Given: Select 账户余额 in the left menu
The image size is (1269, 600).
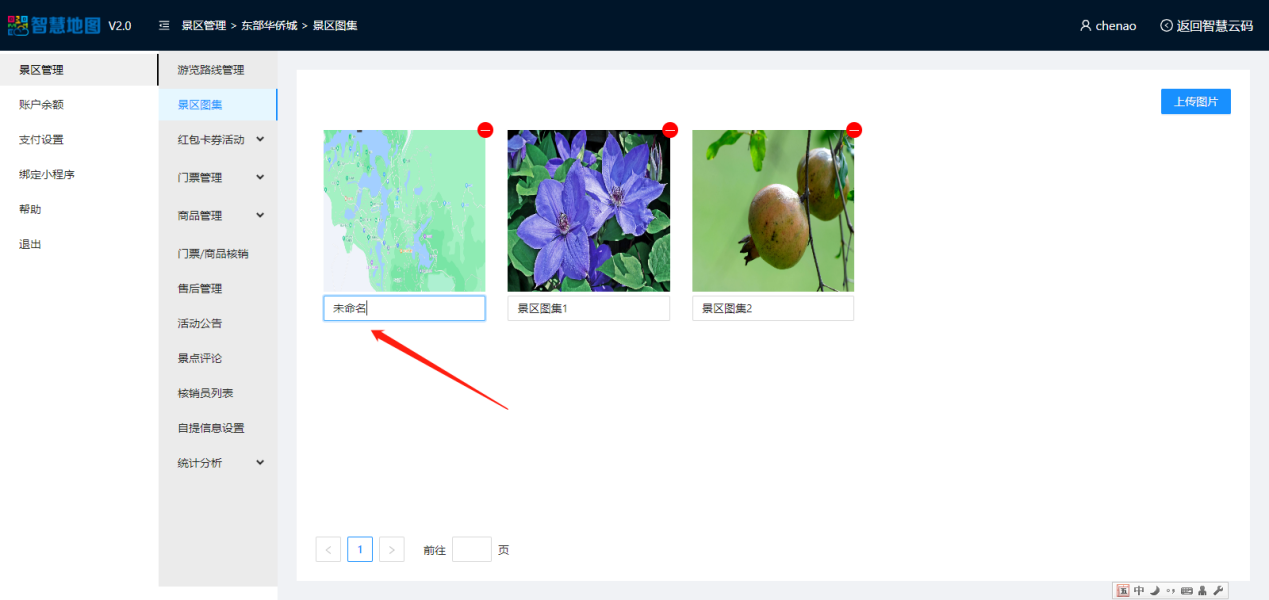Looking at the screenshot, I should click(x=42, y=105).
